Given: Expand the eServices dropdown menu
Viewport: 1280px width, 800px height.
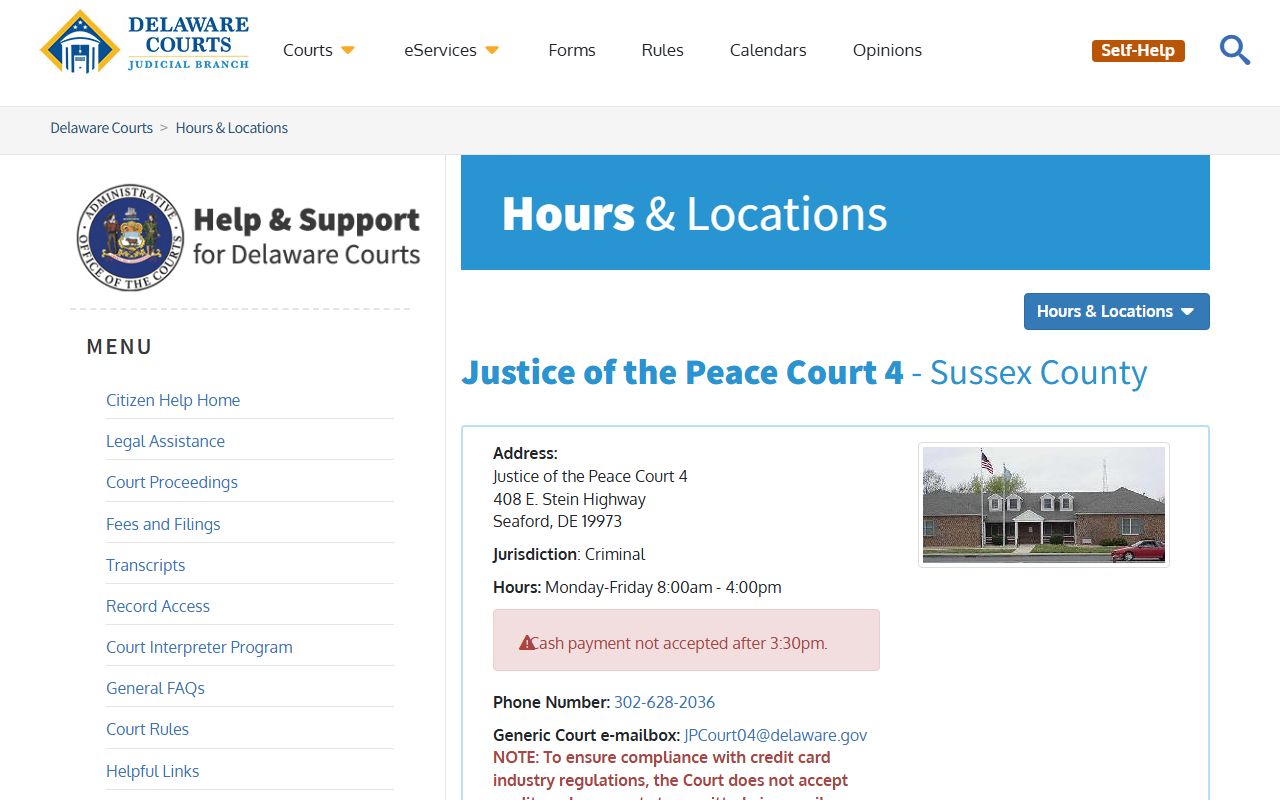Looking at the screenshot, I should pos(452,50).
